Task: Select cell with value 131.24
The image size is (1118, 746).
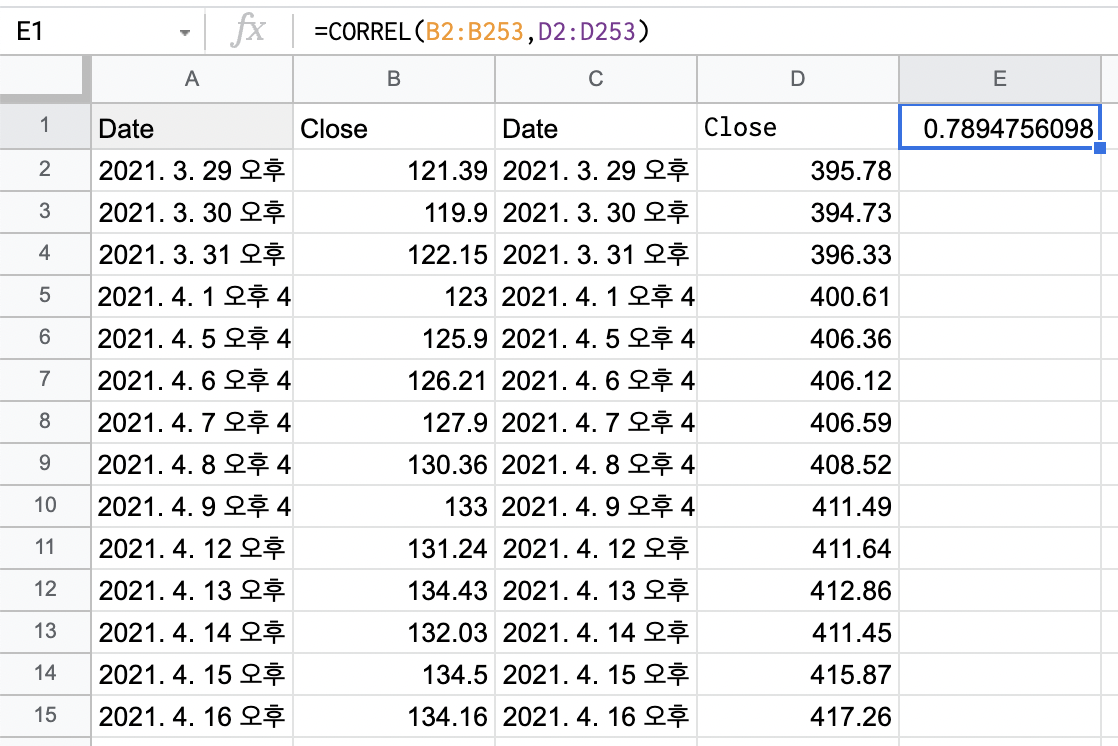Action: click(x=394, y=549)
